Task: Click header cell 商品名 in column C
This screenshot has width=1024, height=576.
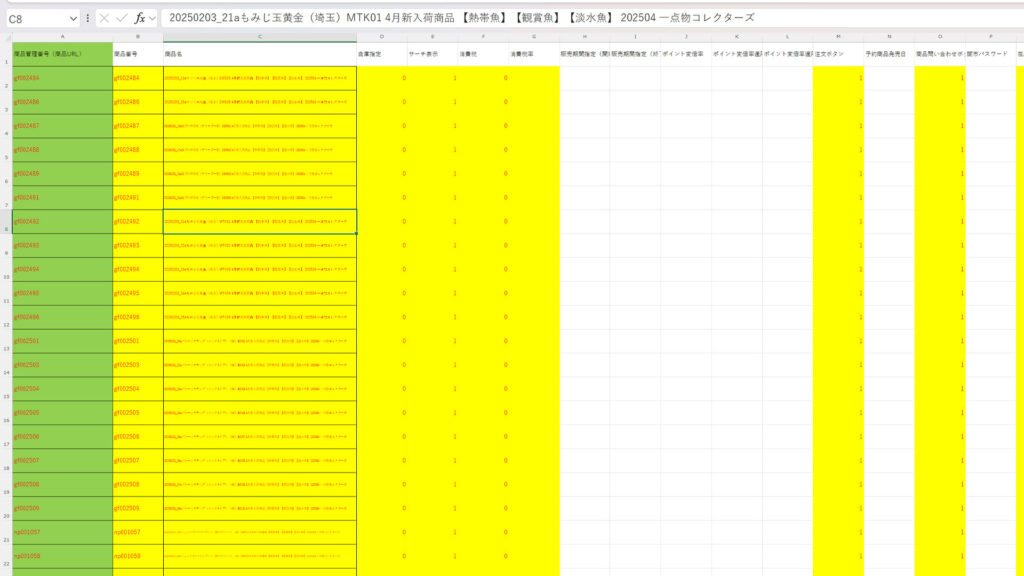Action: (x=260, y=54)
